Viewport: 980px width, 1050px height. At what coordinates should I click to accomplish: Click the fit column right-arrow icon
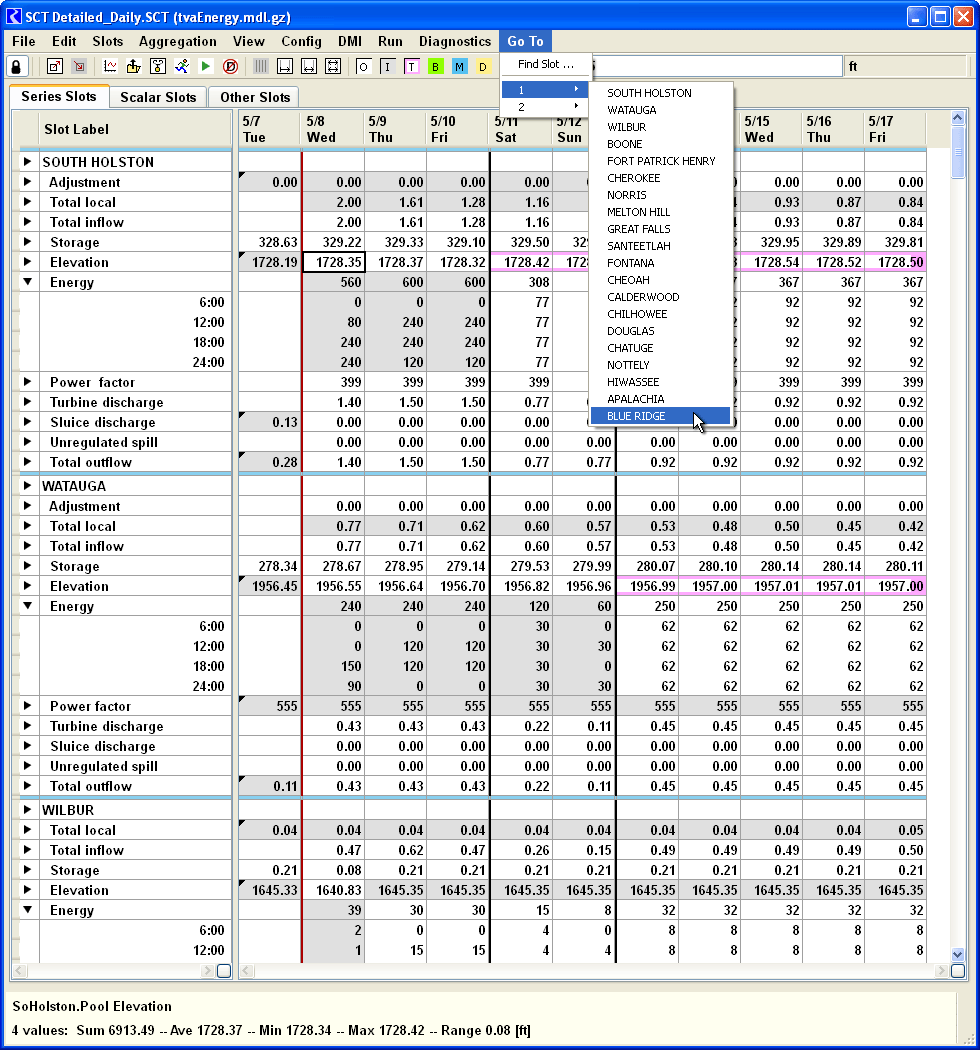click(x=285, y=66)
